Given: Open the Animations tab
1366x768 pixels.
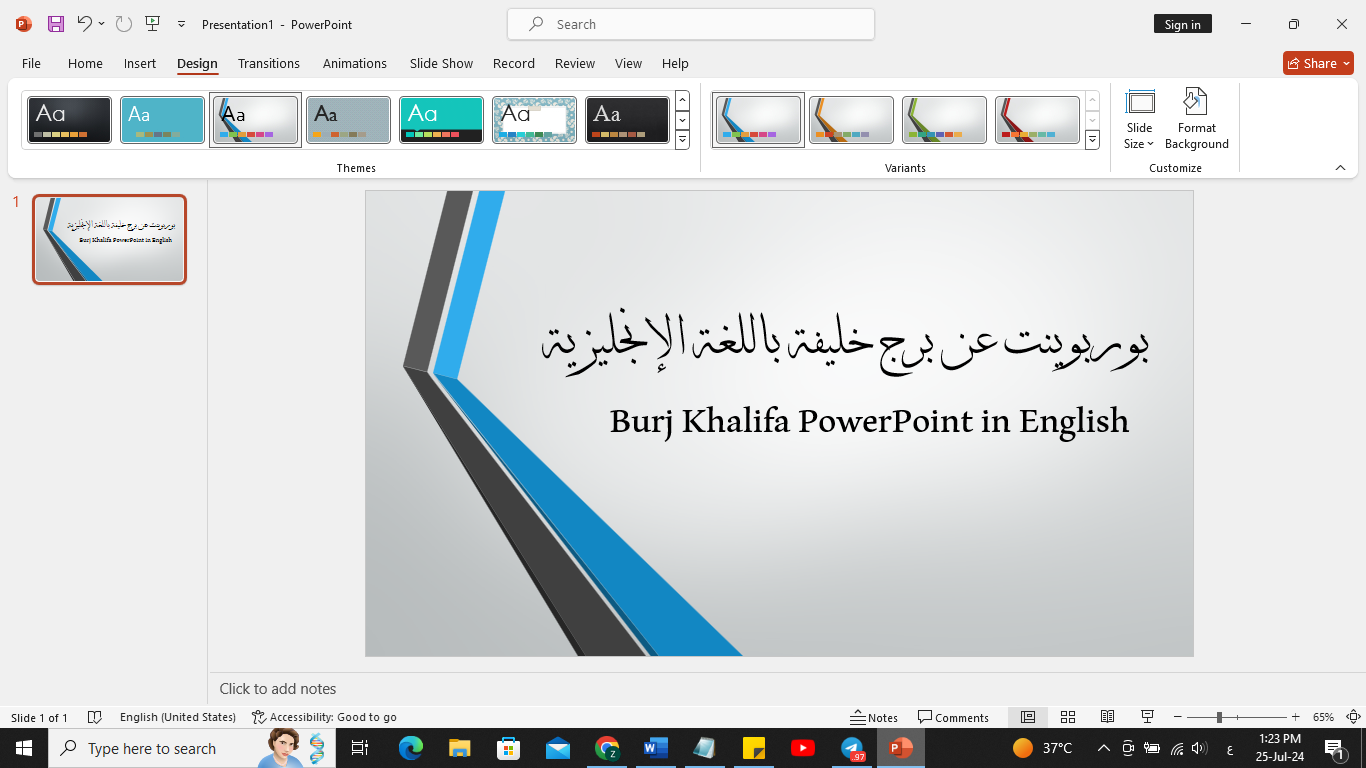Looking at the screenshot, I should [x=355, y=63].
